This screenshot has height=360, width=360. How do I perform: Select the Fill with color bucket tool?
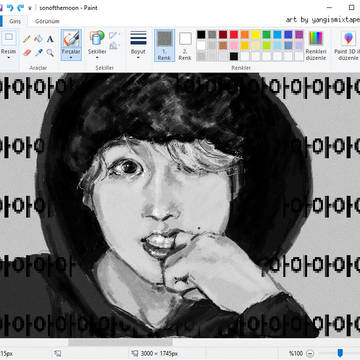[x=38, y=39]
